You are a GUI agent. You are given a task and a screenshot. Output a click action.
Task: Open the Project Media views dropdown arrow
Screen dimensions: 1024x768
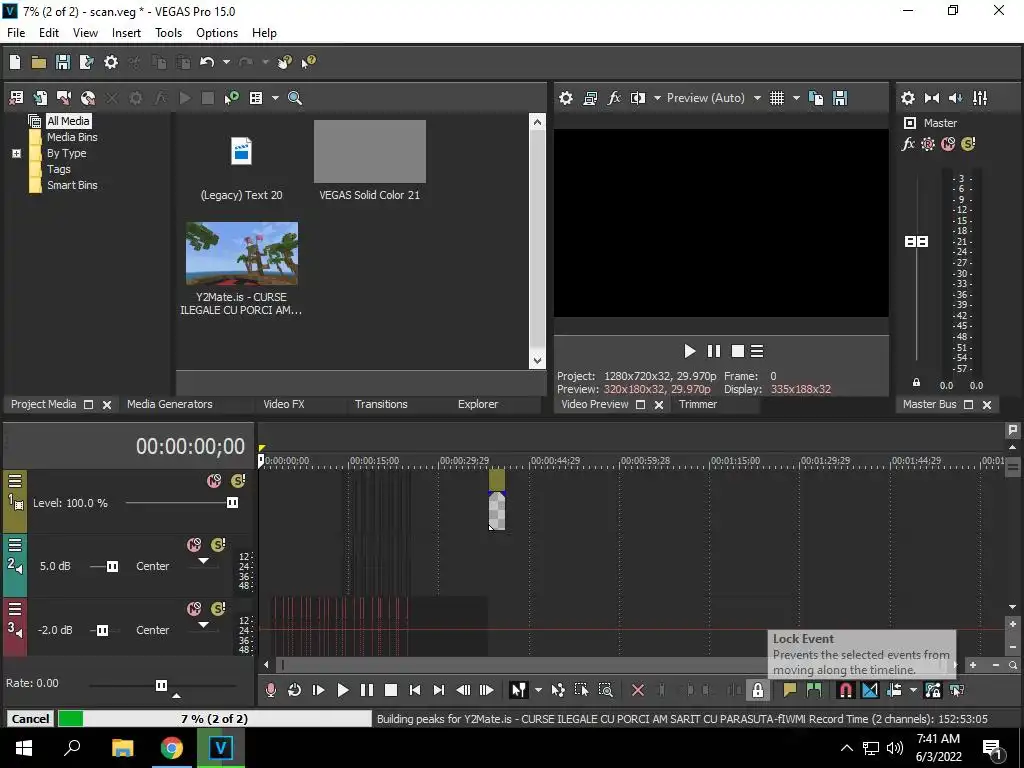point(275,98)
